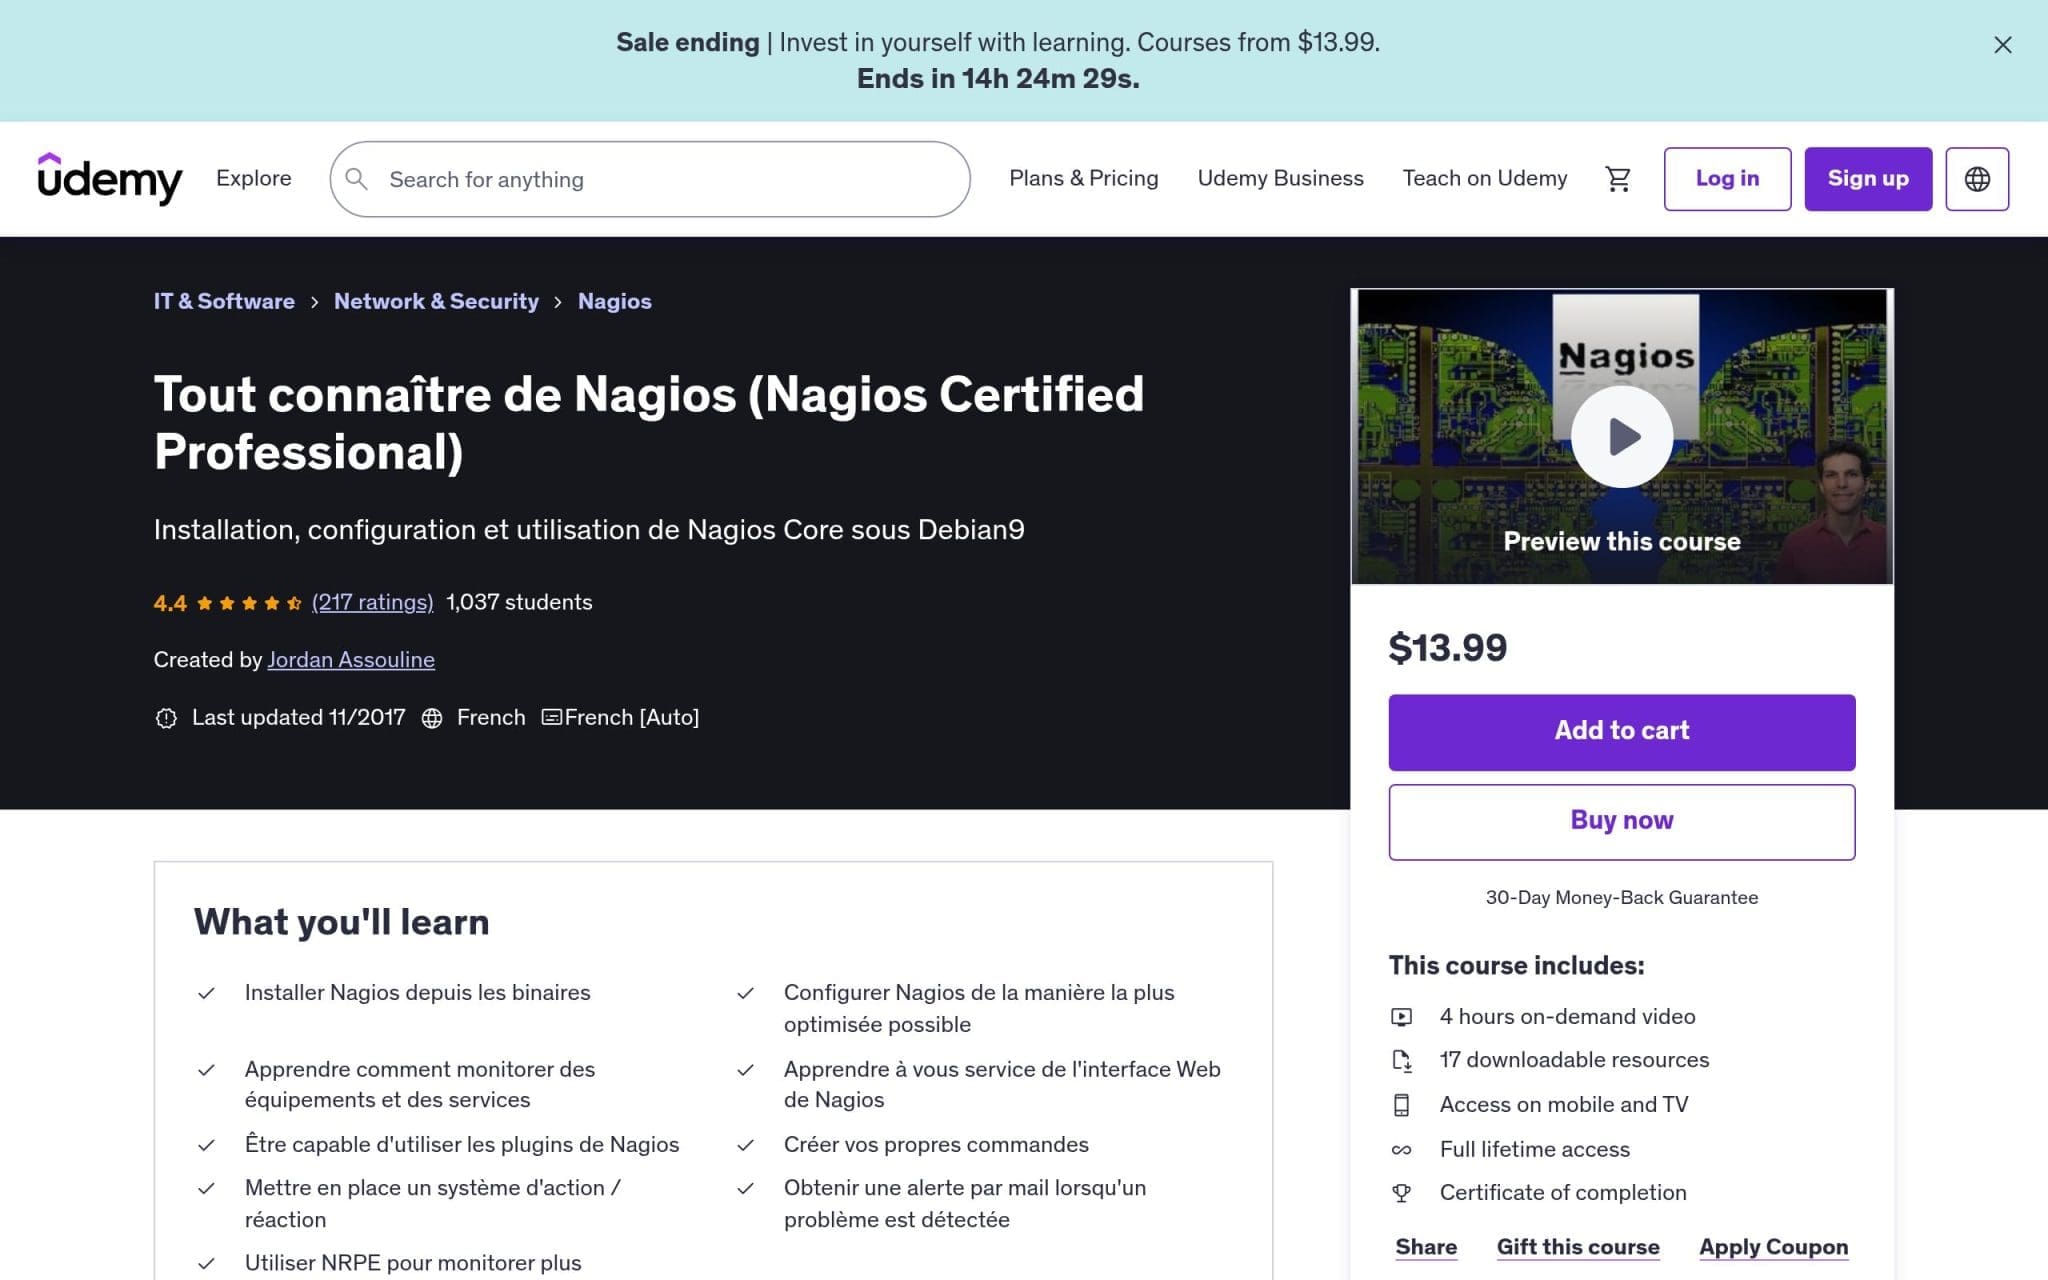Click breadcrumb chevron after IT & Software
This screenshot has width=2048, height=1280.
click(314, 302)
